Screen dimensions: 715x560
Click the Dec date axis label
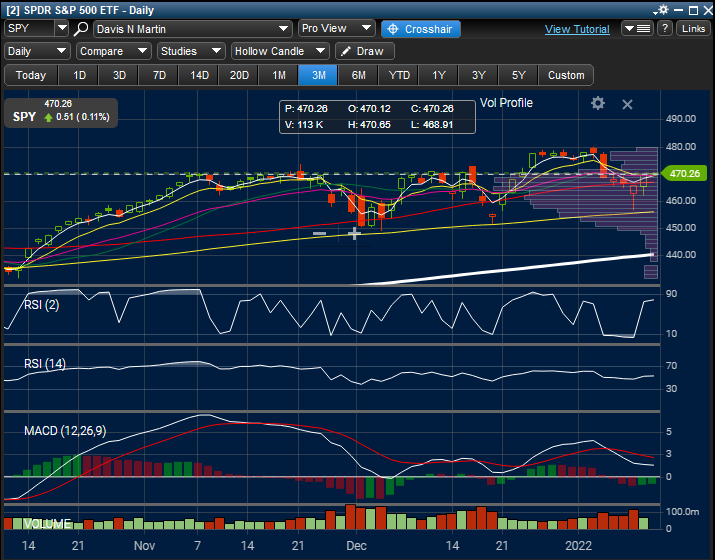tap(356, 545)
